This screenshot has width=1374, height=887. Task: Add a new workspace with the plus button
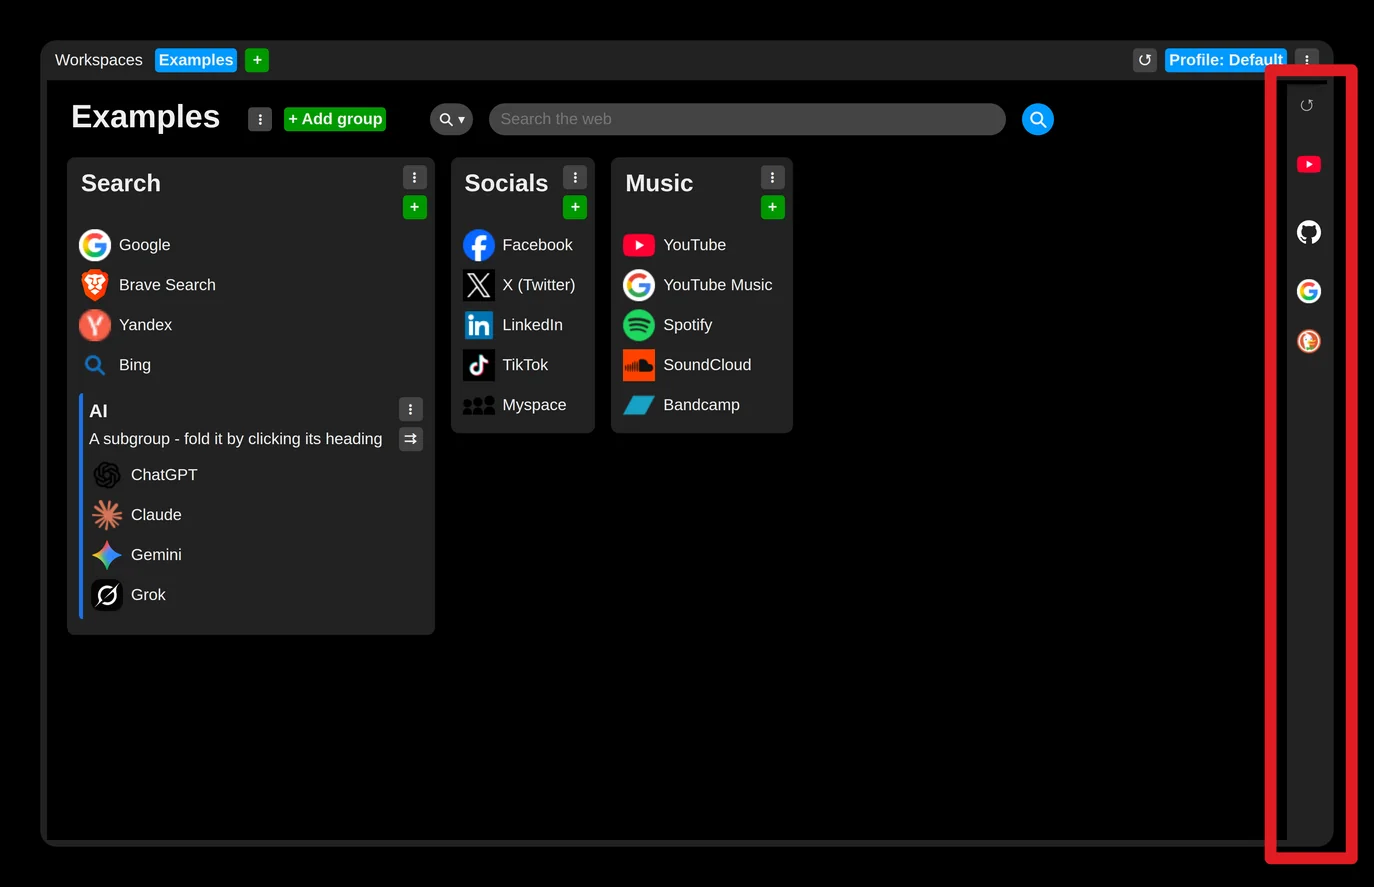click(257, 60)
